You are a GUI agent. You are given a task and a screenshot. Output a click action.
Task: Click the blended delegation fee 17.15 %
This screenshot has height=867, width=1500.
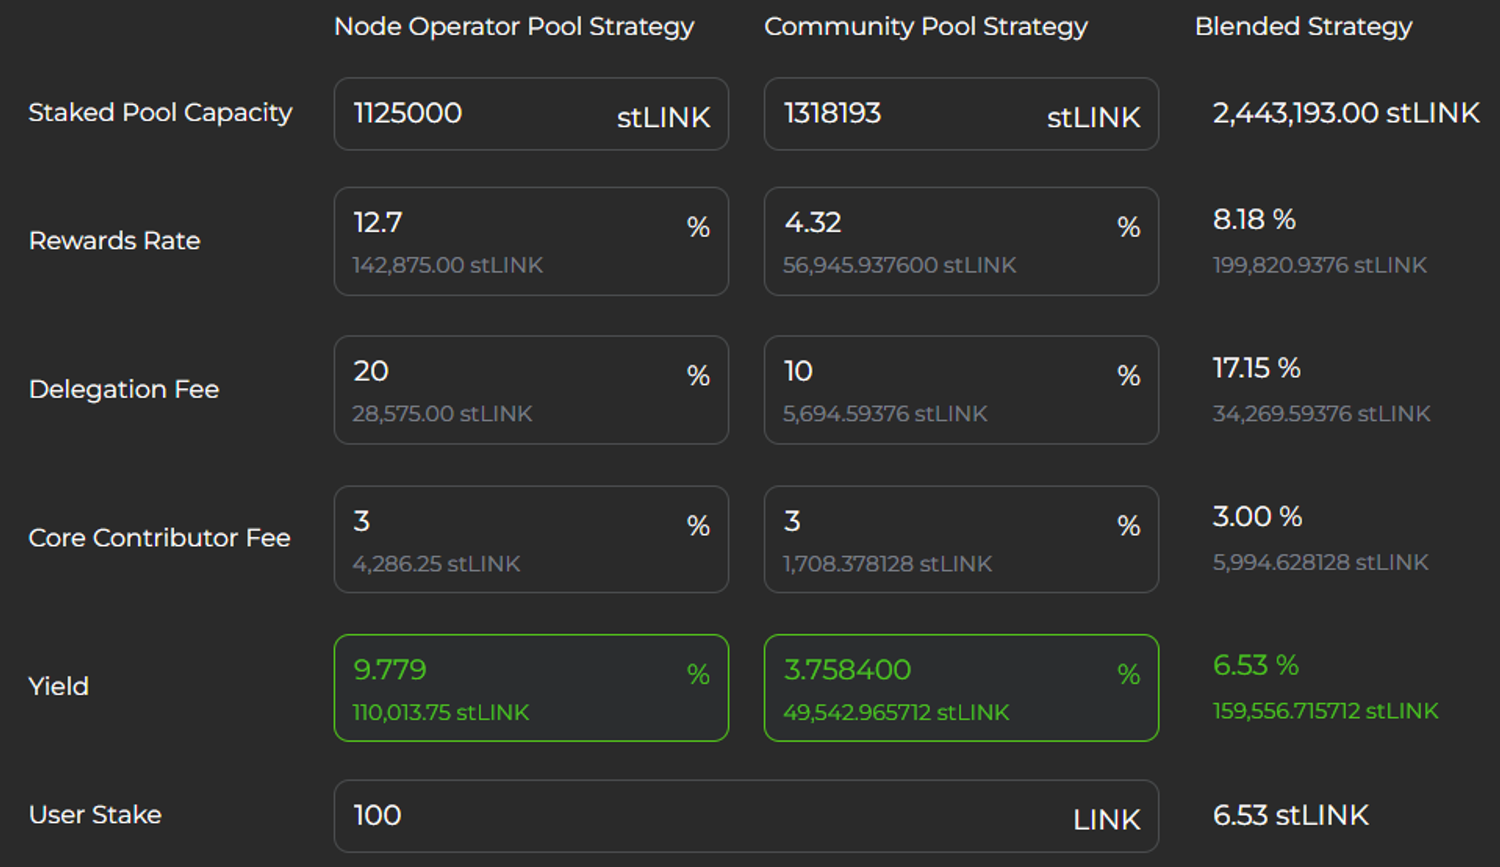[x=1256, y=369]
